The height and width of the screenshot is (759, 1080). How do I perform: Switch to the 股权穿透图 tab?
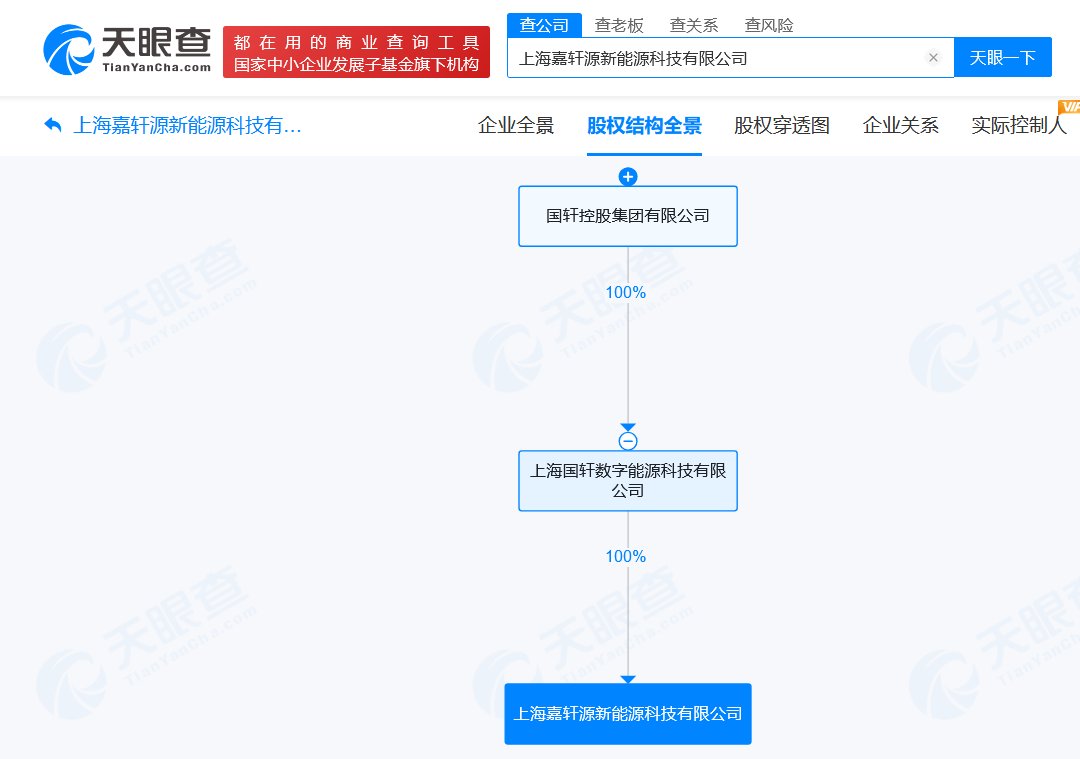pyautogui.click(x=781, y=126)
